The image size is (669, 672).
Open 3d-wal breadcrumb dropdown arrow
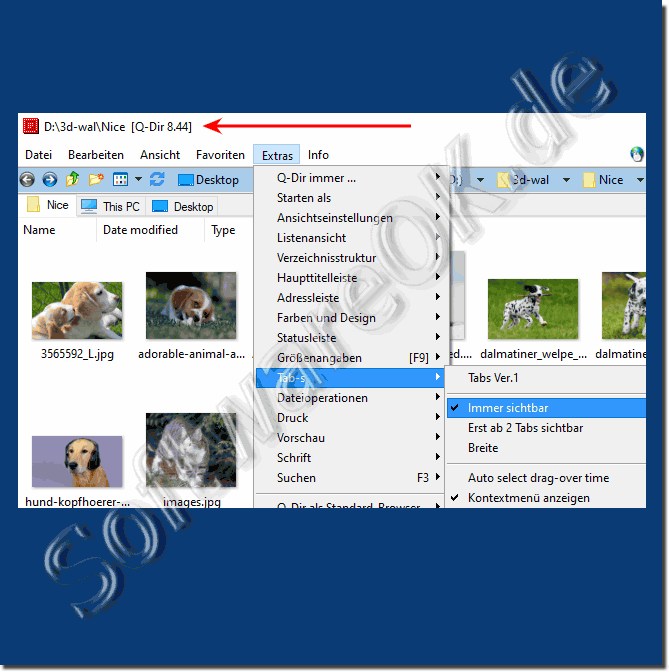pyautogui.click(x=566, y=180)
